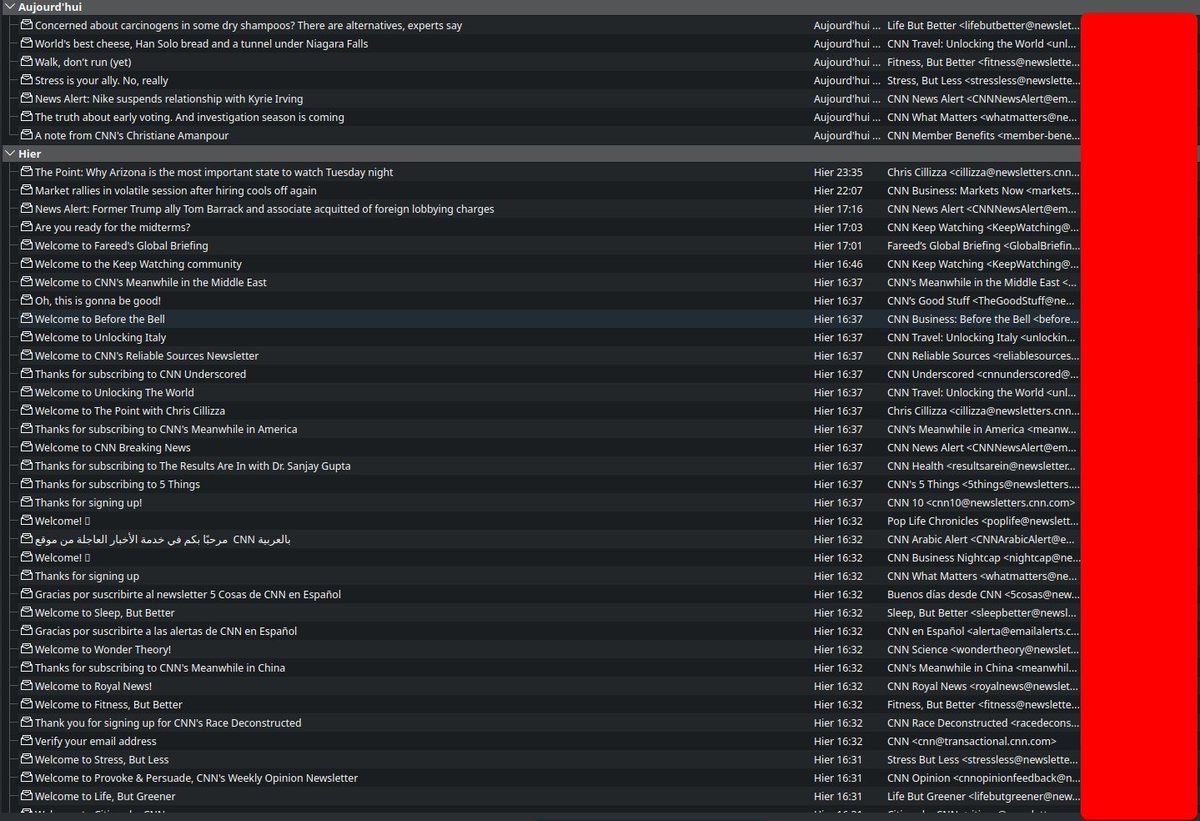
Task: Open Welcome to Wonder Theory! message
Action: click(103, 649)
